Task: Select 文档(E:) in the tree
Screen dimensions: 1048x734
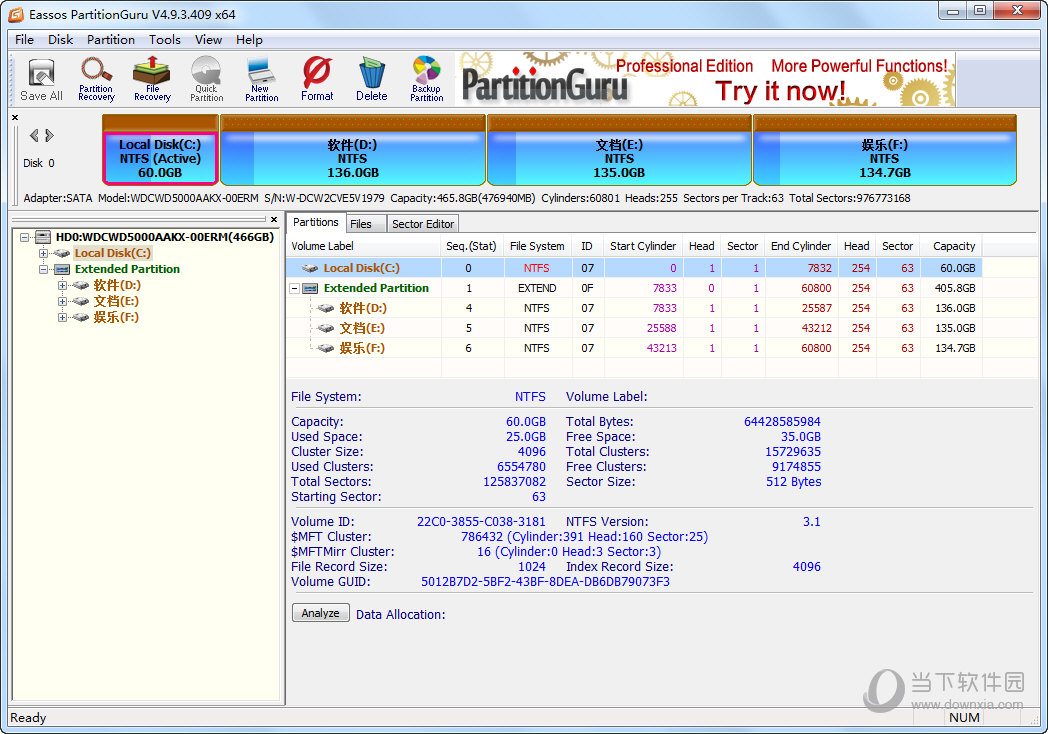Action: (x=116, y=301)
